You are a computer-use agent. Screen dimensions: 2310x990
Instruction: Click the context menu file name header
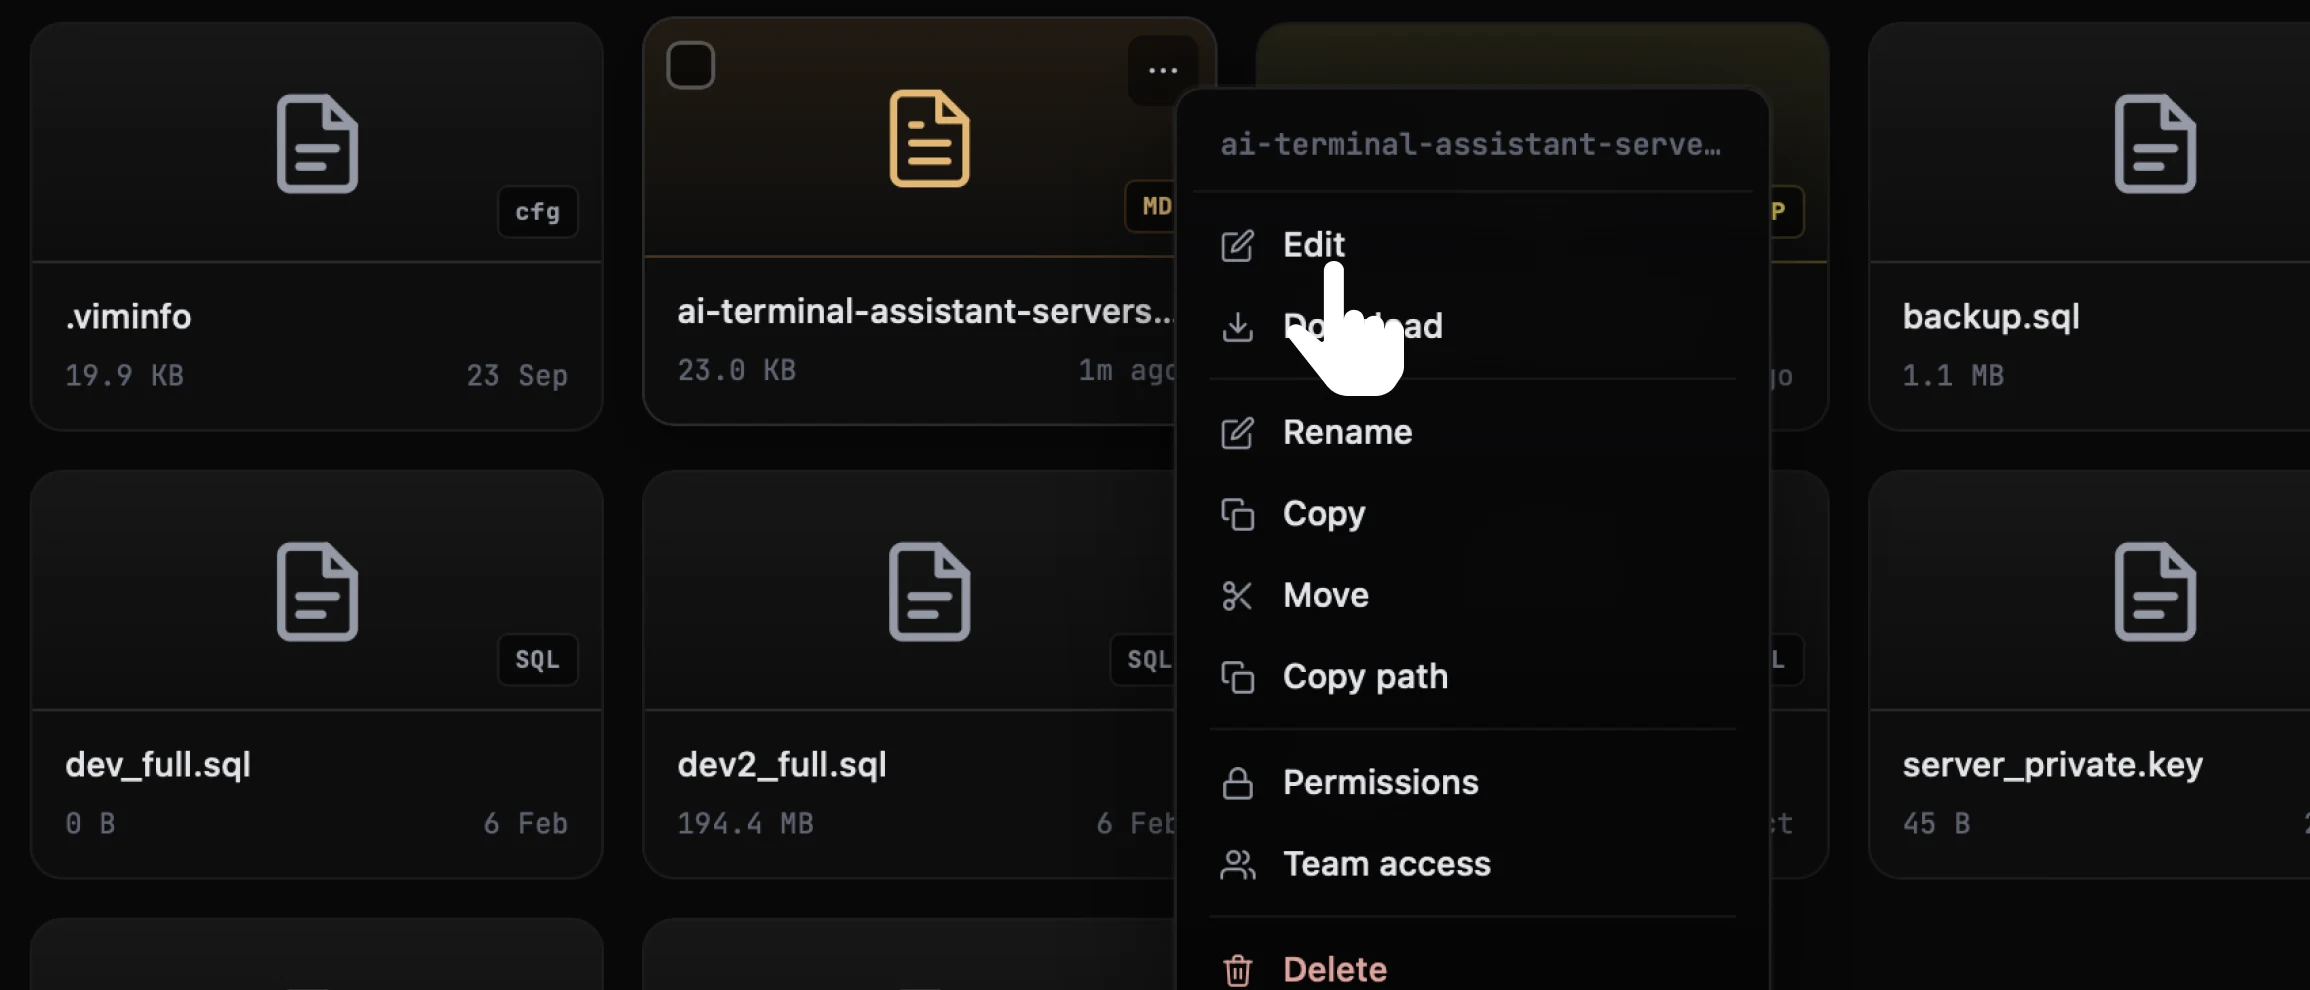click(x=1471, y=145)
